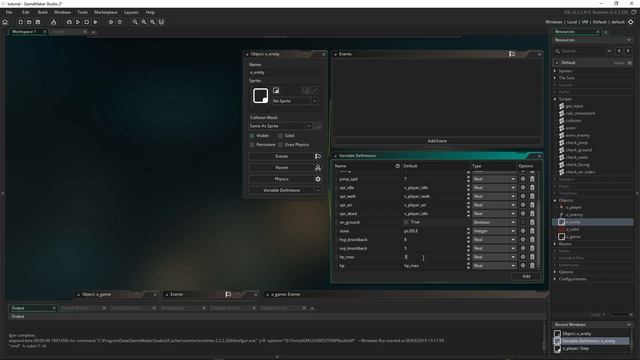This screenshot has height=360, width=640.
Task: Open target settings icon at top right
Action: coord(631,22)
